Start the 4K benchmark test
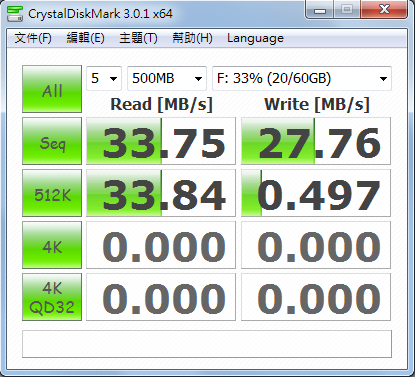Screen dimensions: 415x377 pyautogui.click(x=52, y=245)
